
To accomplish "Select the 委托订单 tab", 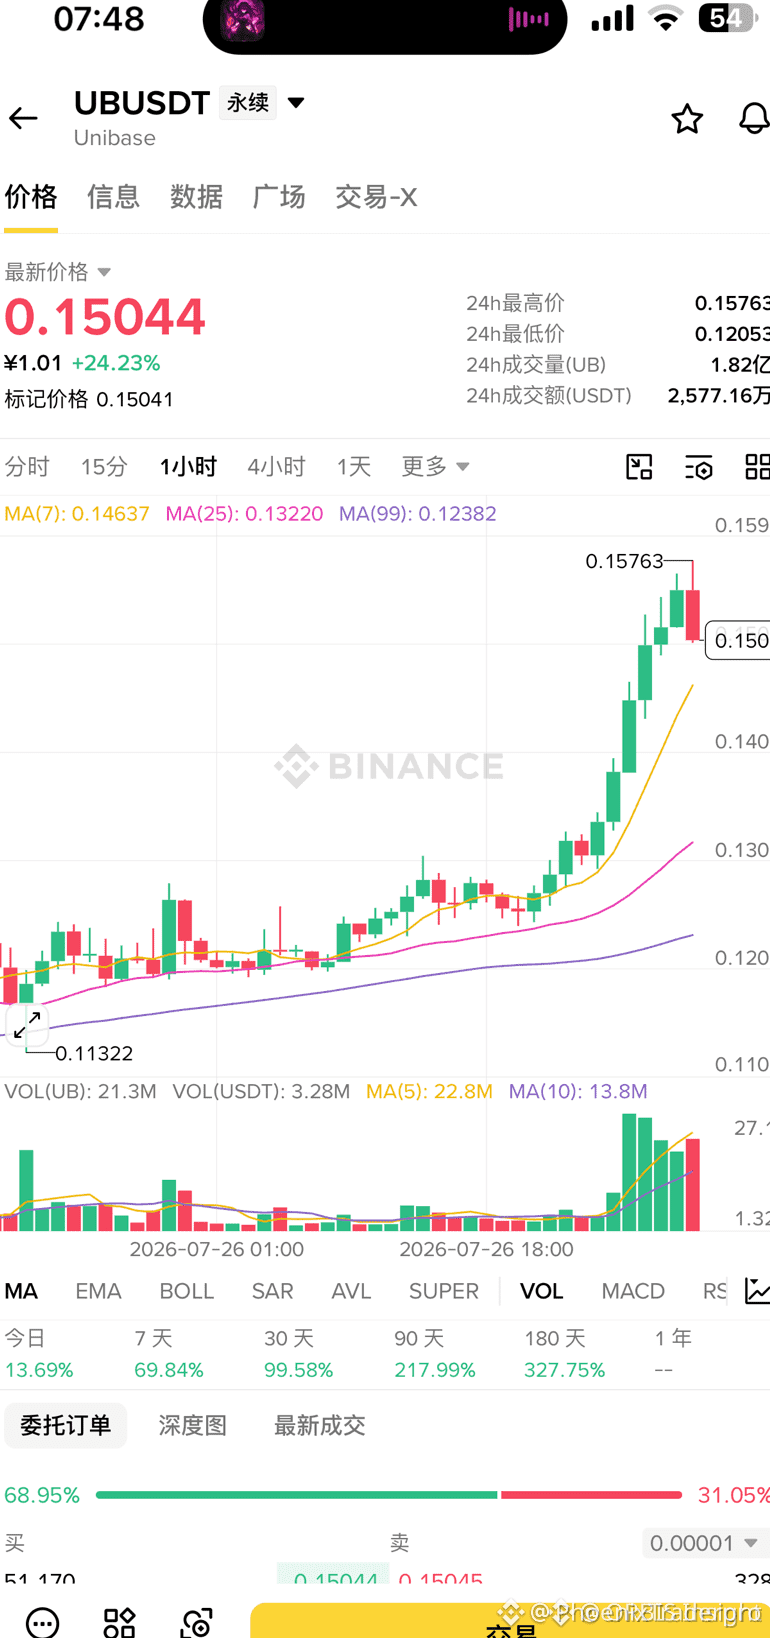I will (x=66, y=1425).
